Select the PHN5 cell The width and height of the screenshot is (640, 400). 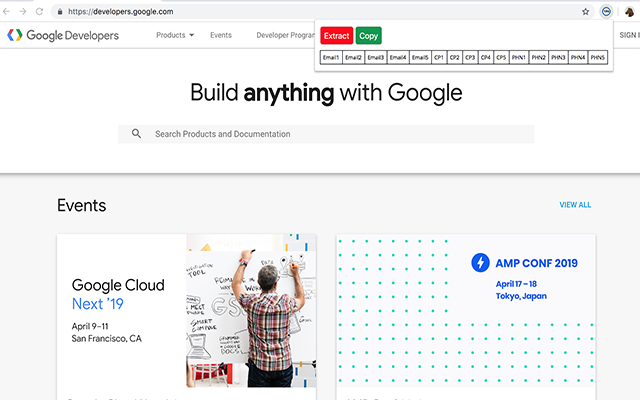pyautogui.click(x=598, y=58)
